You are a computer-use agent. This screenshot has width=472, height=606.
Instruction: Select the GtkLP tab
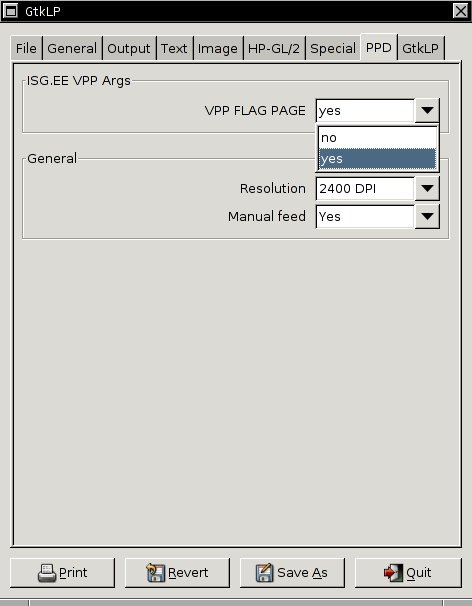click(421, 48)
